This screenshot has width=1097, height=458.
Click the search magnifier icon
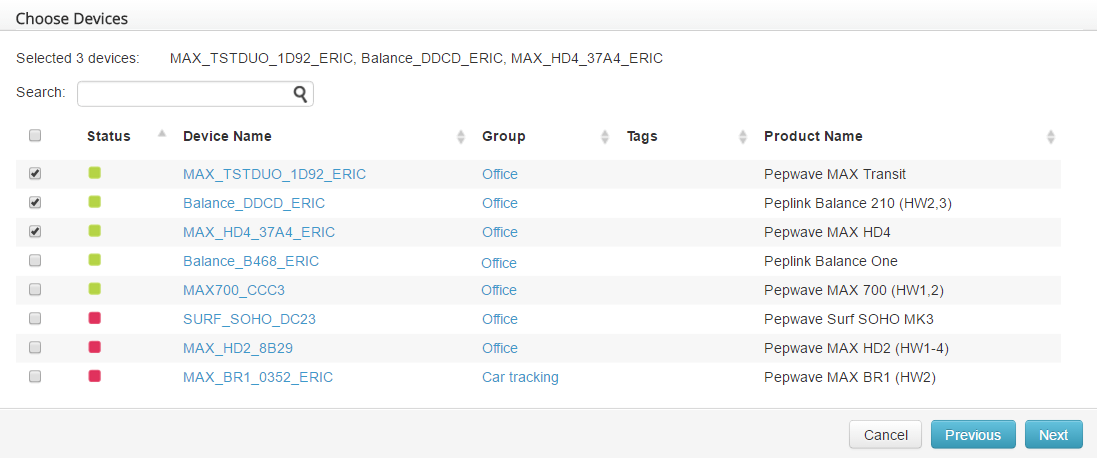click(300, 94)
